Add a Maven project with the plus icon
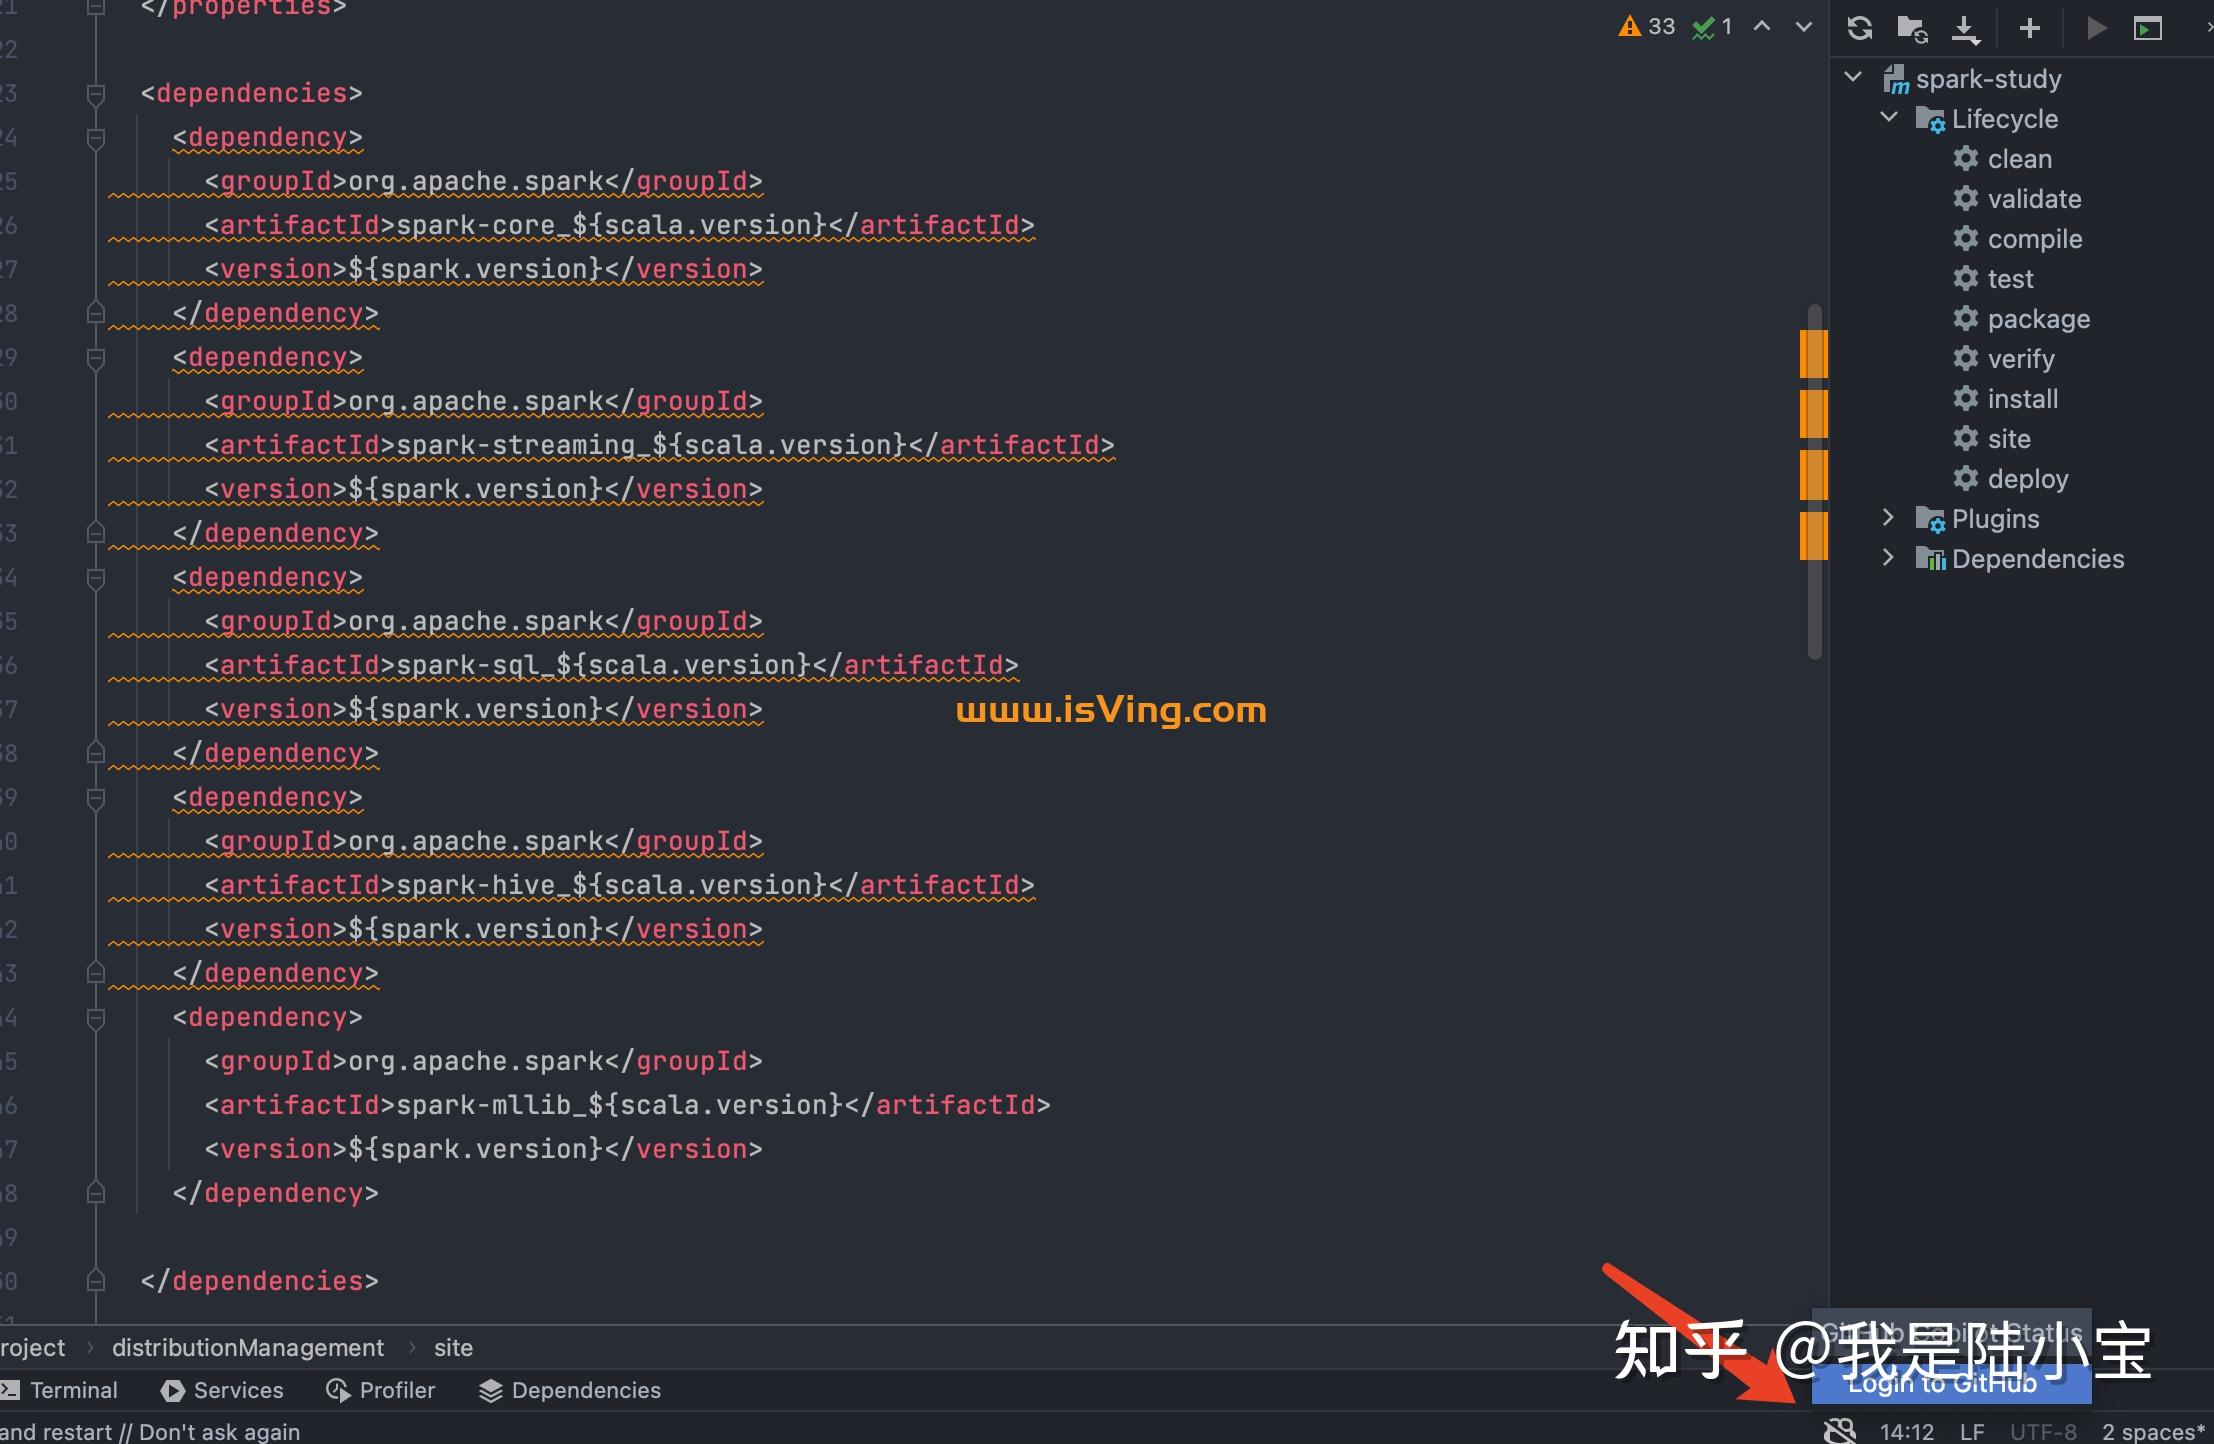Screen dimensions: 2214x1444 [x=2030, y=29]
